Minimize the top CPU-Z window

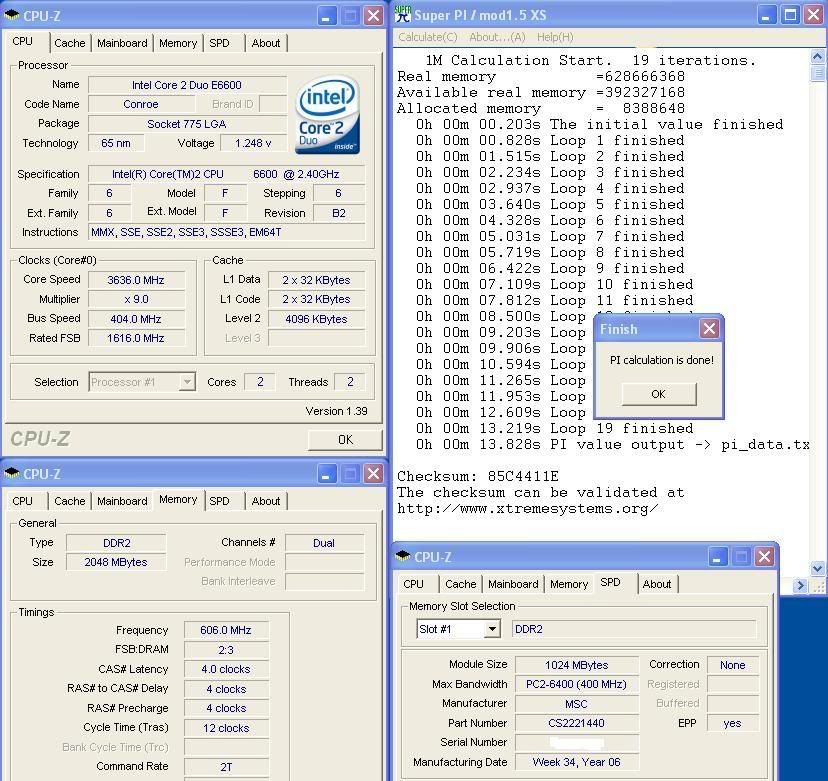[x=326, y=16]
